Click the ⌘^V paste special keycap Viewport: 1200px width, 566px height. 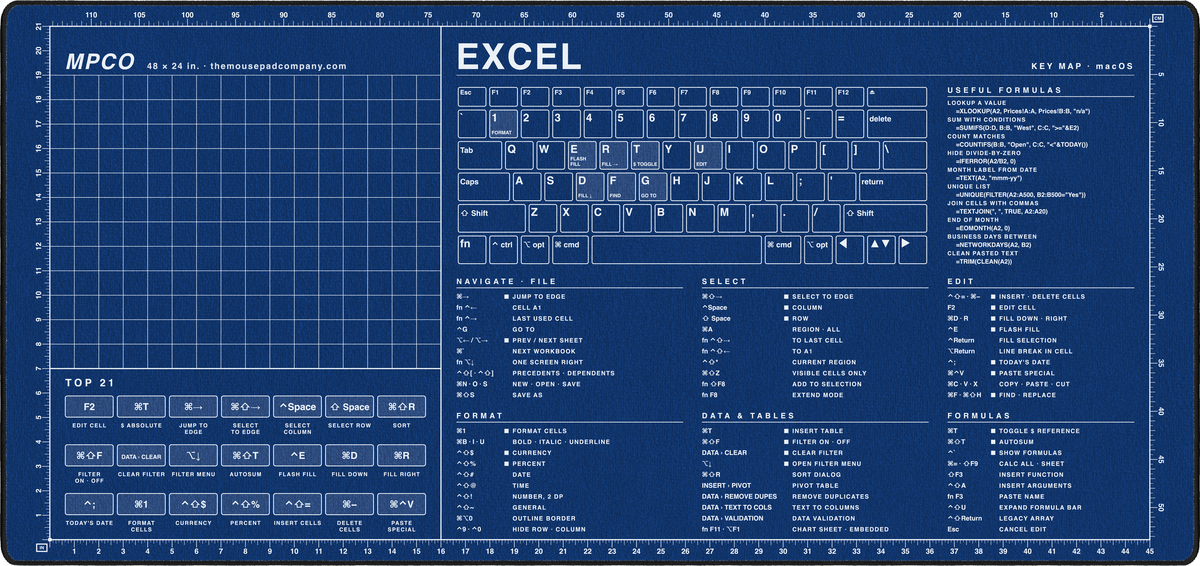point(401,504)
